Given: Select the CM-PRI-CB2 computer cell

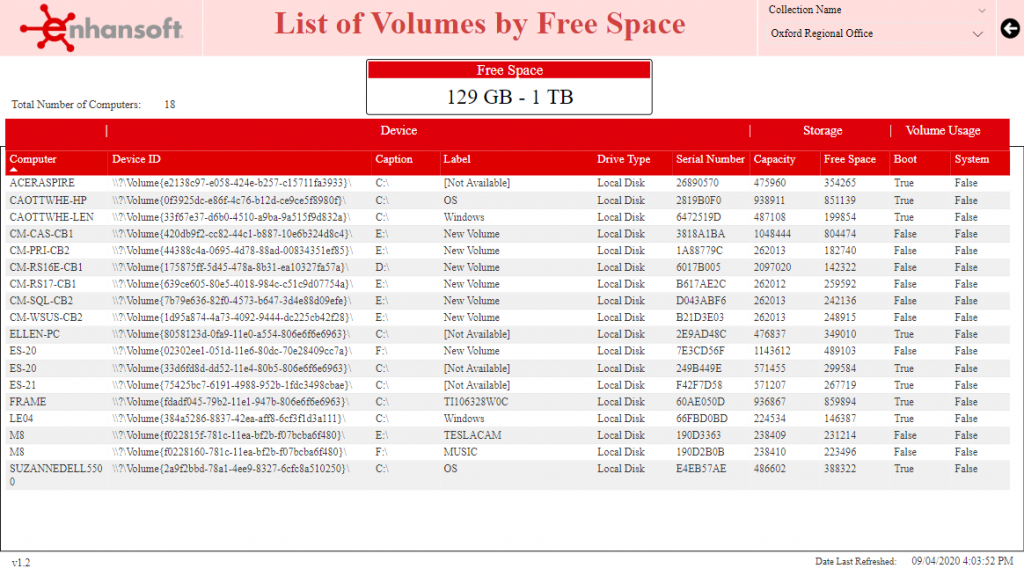Looking at the screenshot, I should coord(39,251).
